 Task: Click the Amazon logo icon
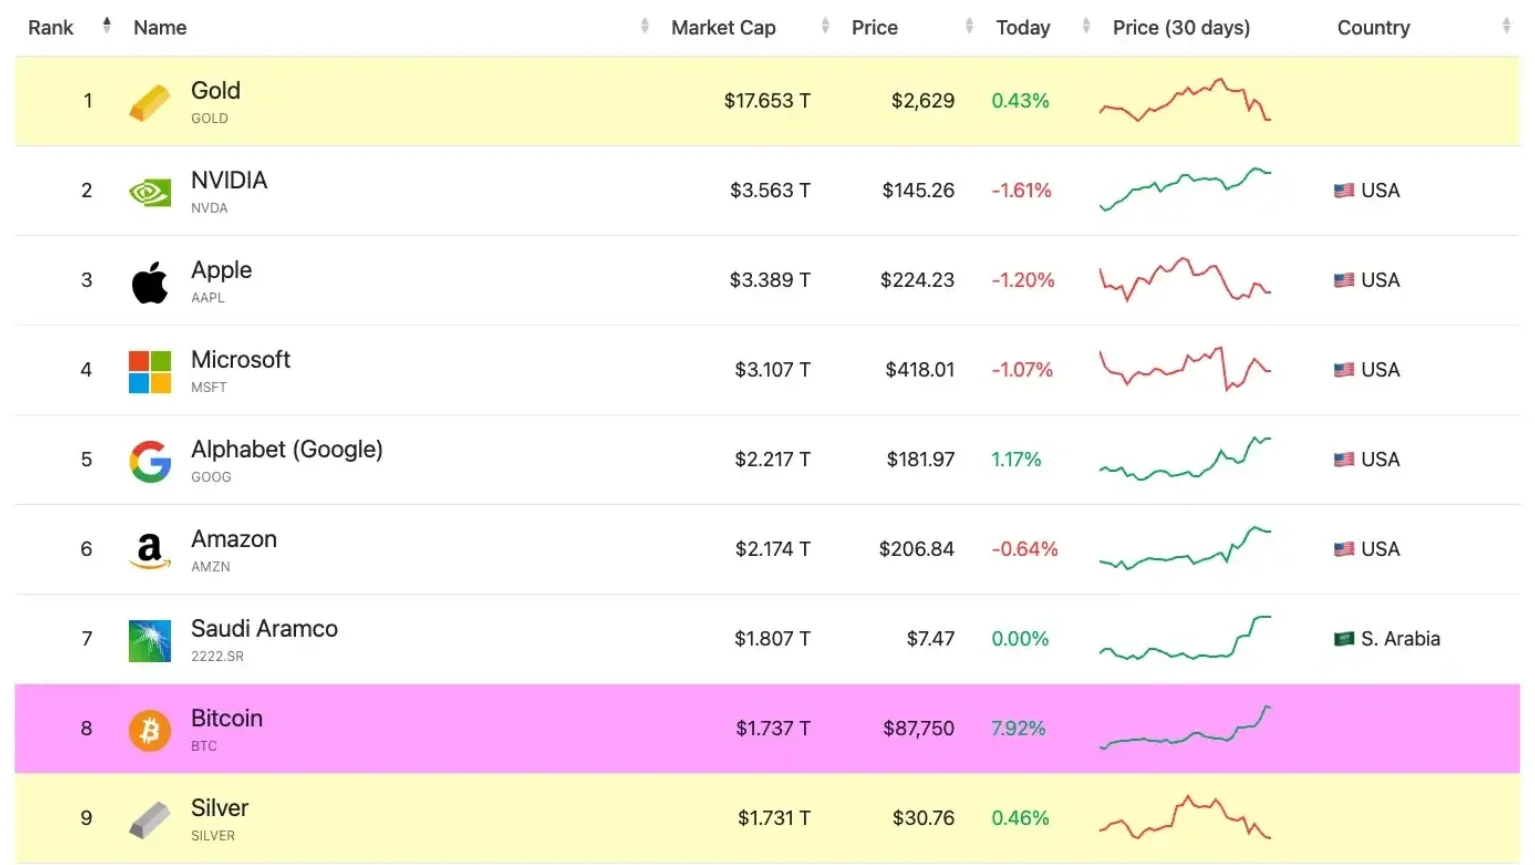(x=149, y=550)
